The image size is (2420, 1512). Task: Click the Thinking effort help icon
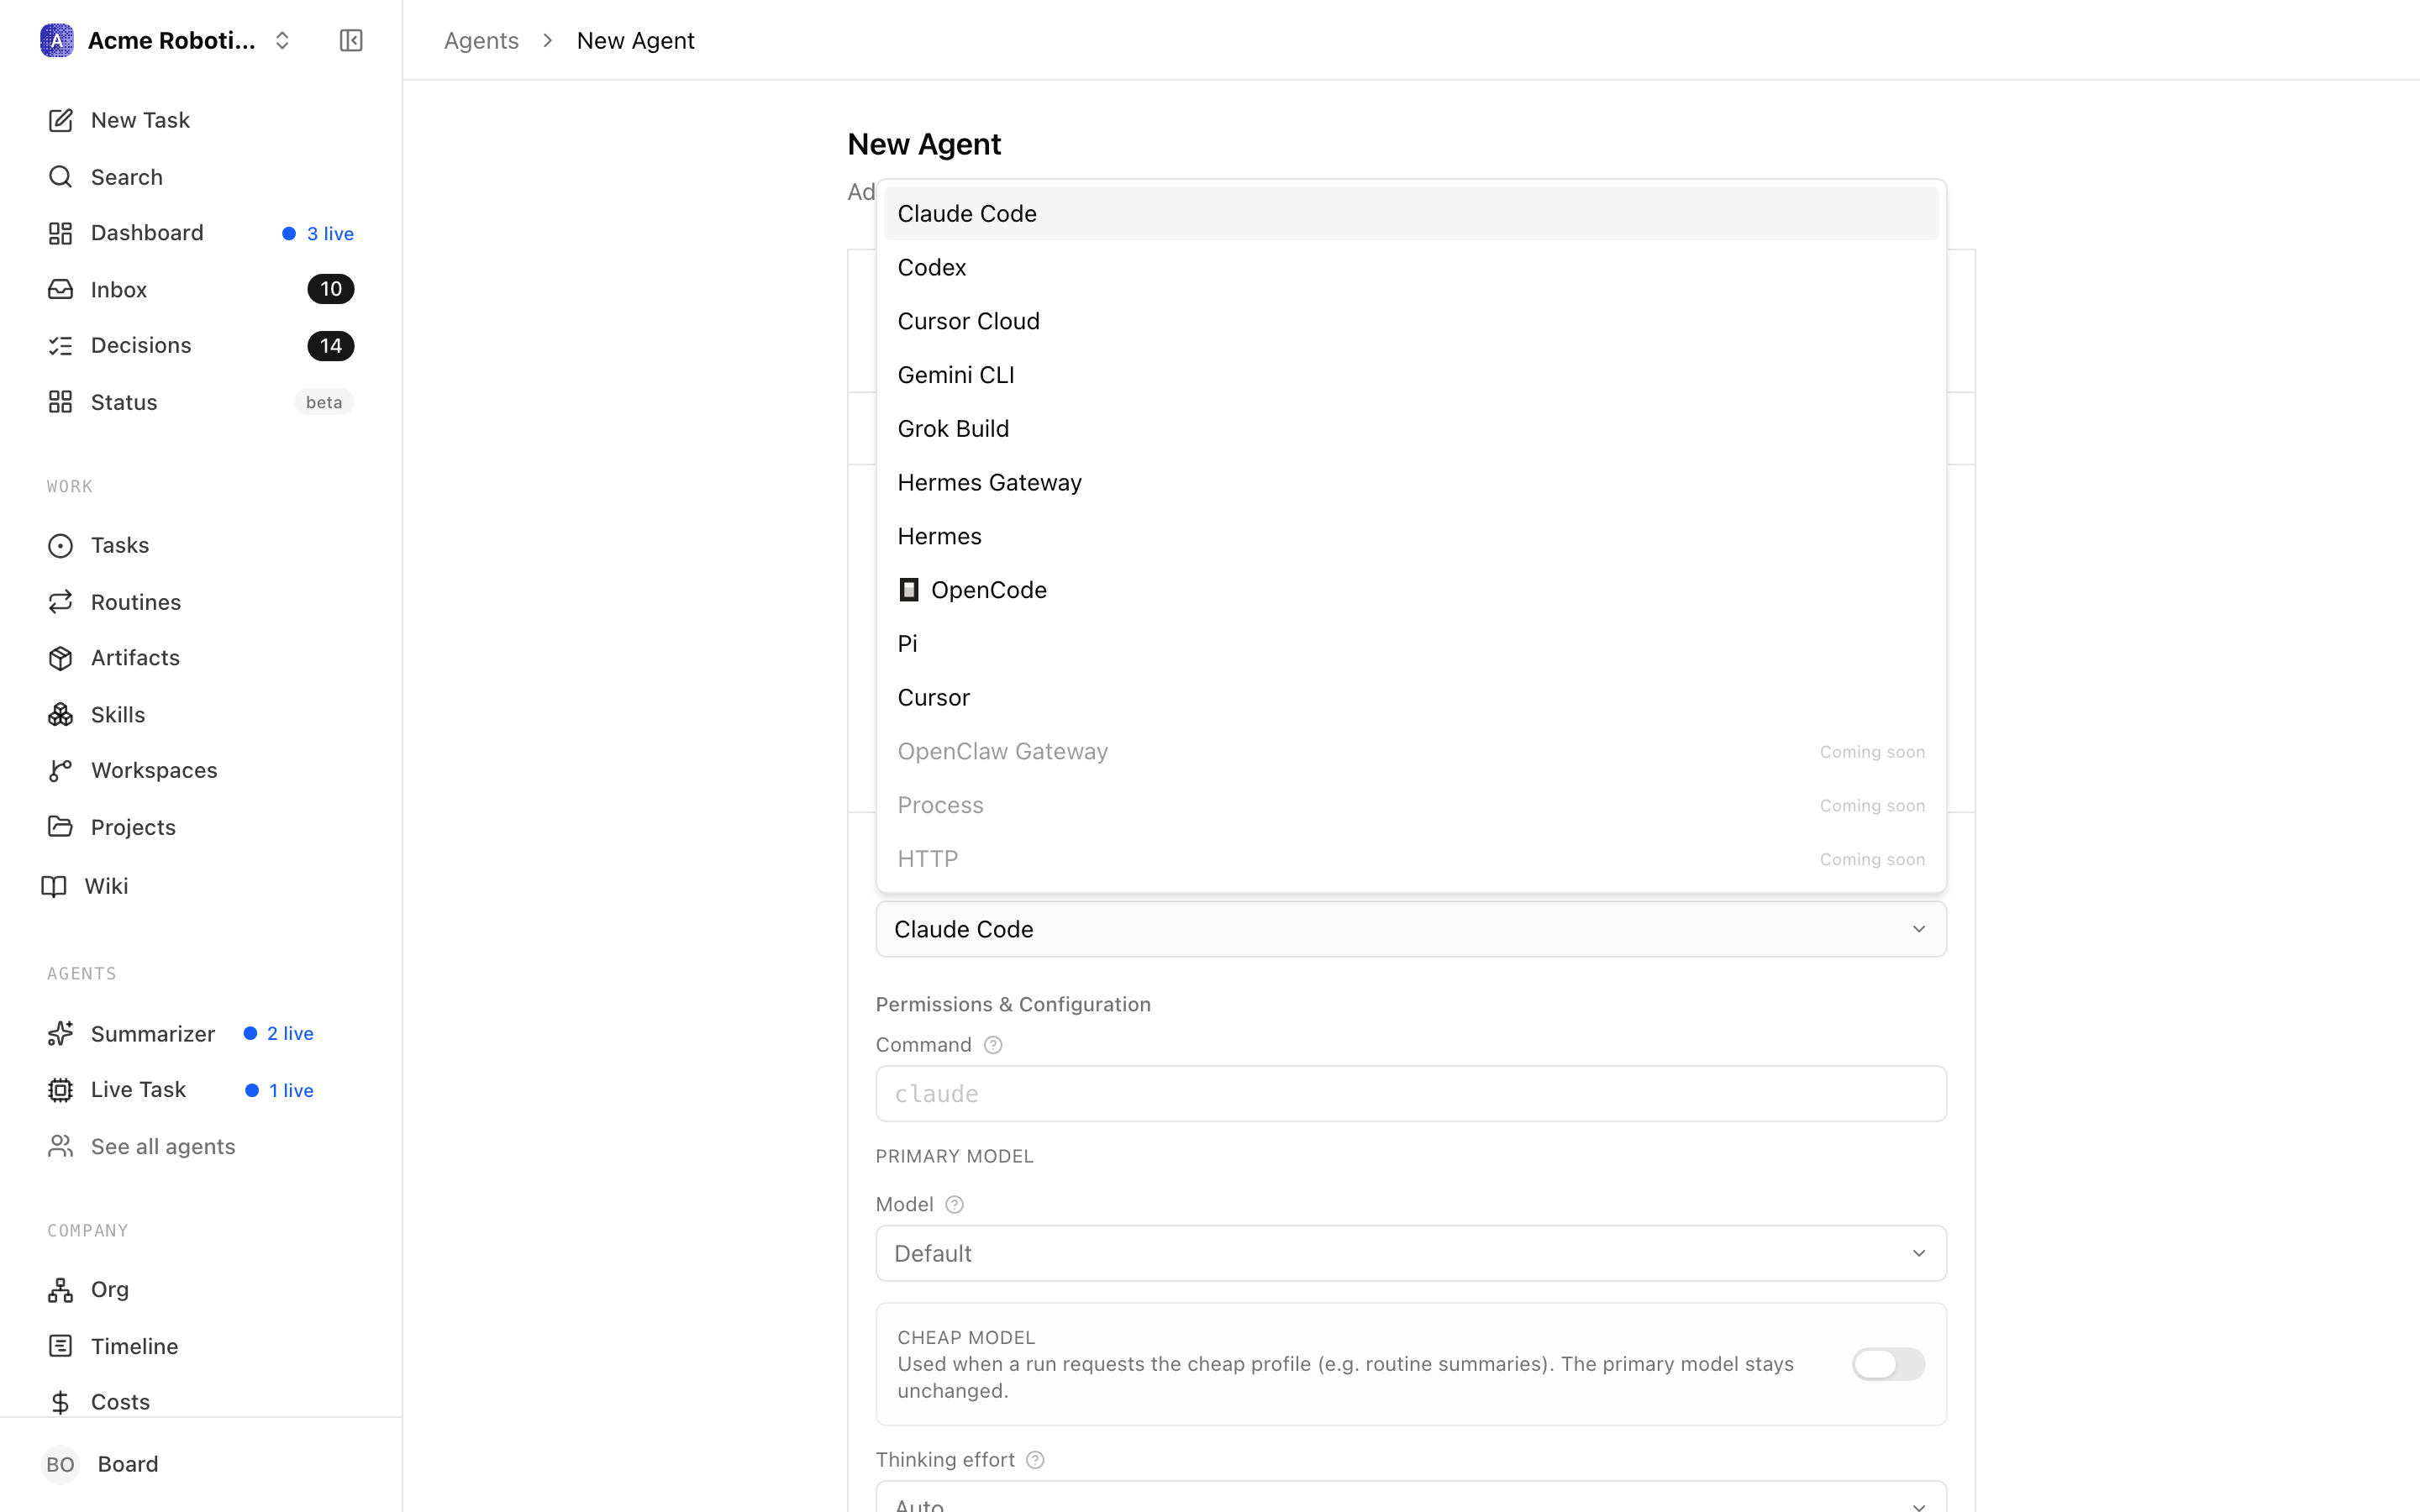[x=1036, y=1460]
